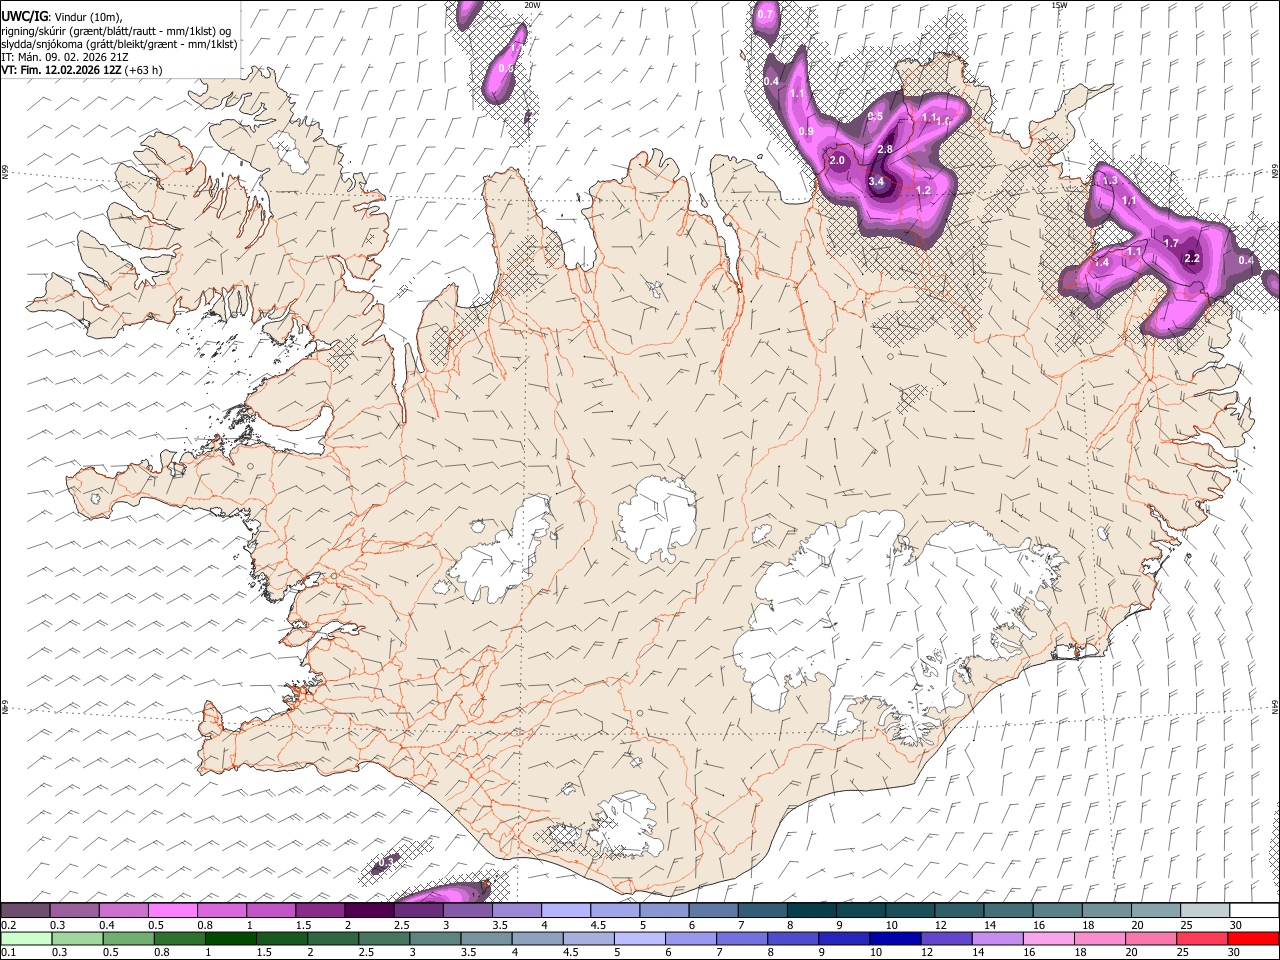Click the 'Vindur (10m)' header text

(88, 16)
